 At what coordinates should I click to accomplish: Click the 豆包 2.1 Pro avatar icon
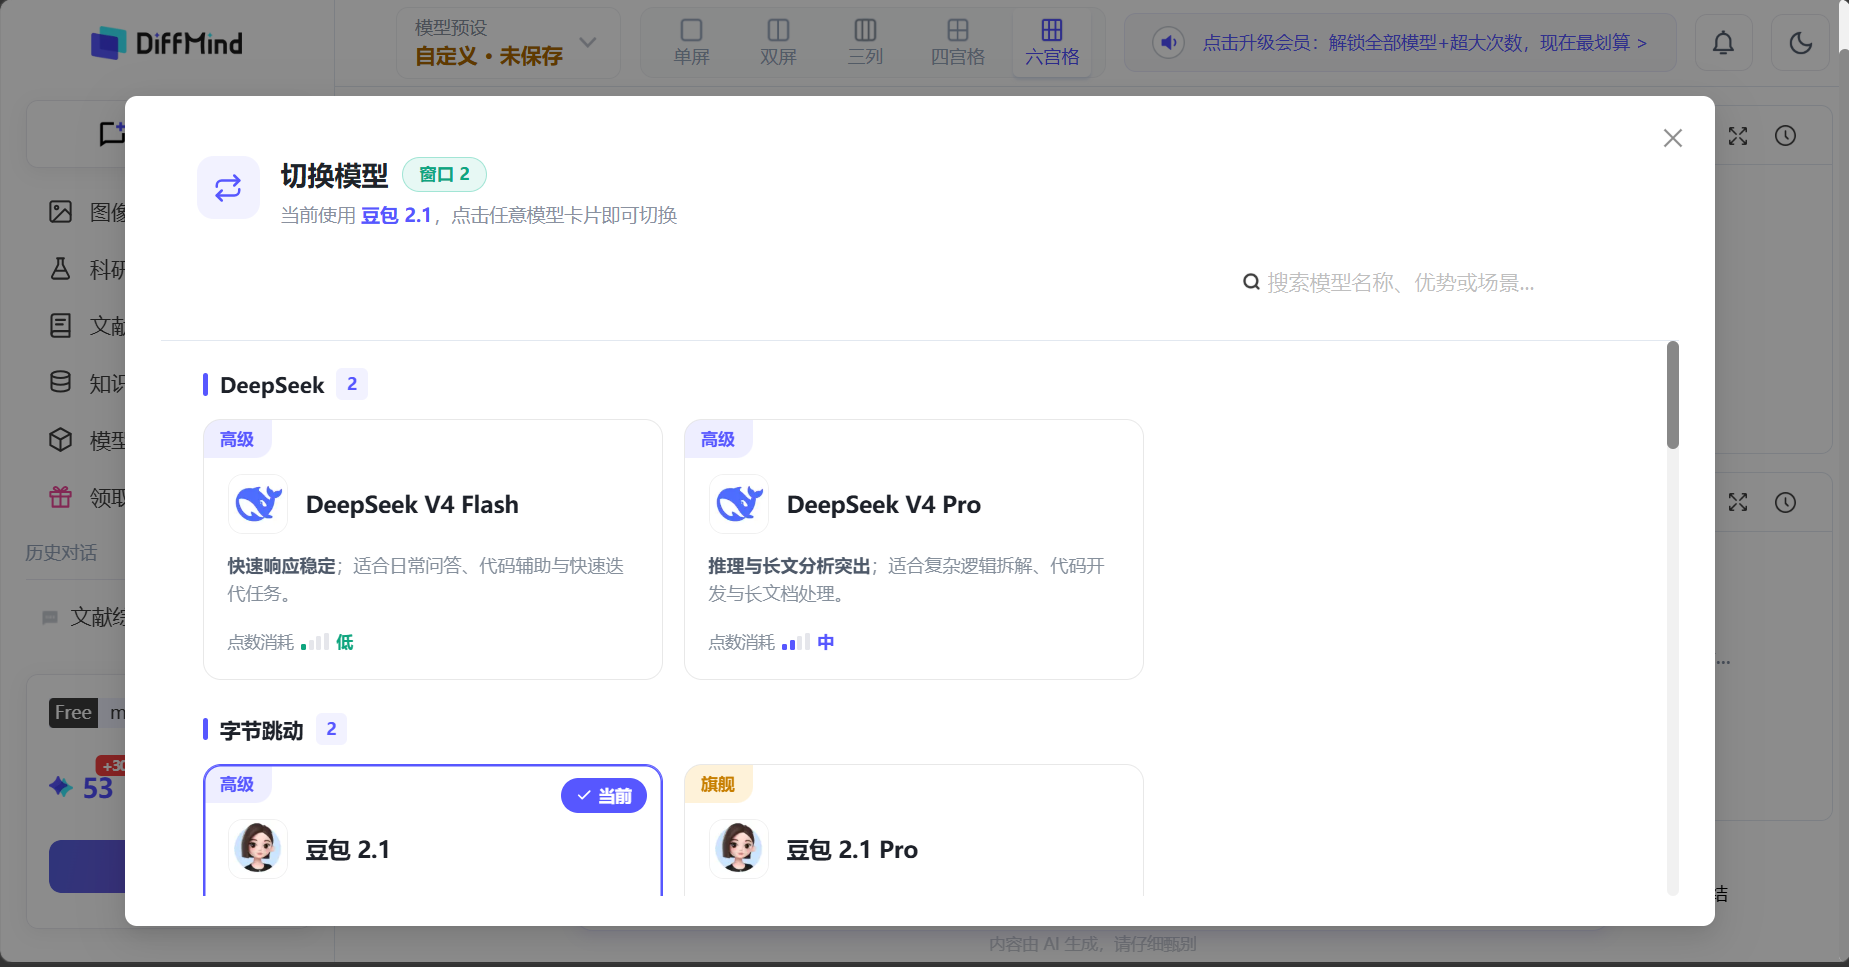739,849
